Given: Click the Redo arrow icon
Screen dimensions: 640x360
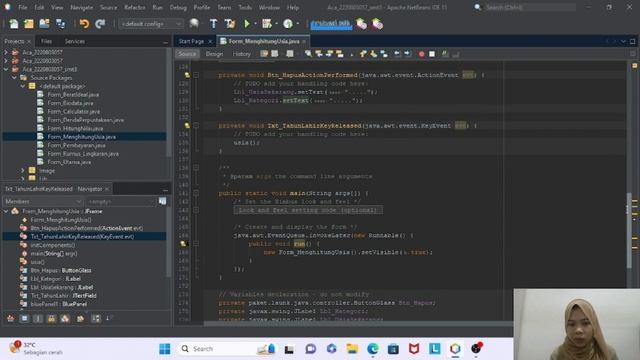Looking at the screenshot, I should (x=100, y=24).
